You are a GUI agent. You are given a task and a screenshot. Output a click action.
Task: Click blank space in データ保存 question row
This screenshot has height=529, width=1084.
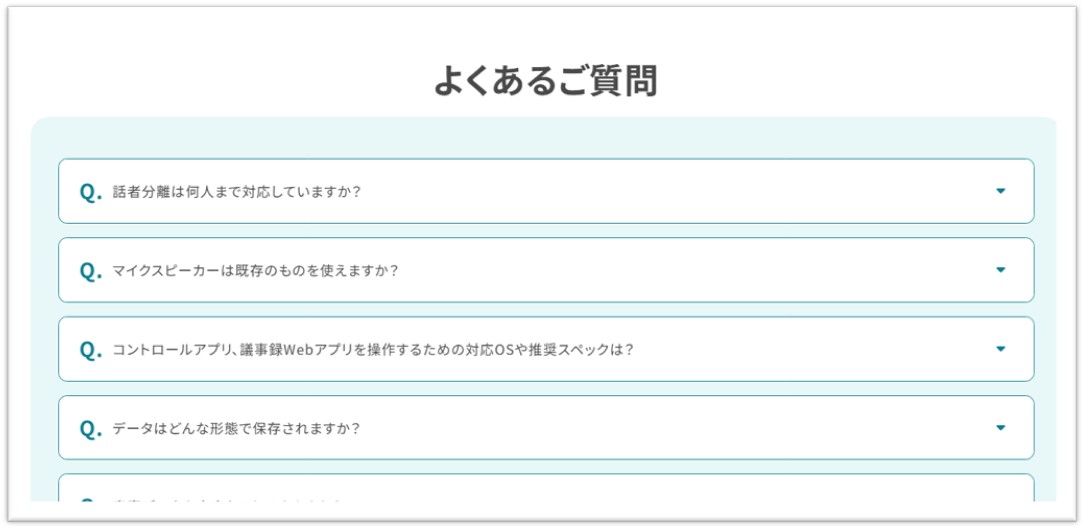point(680,429)
